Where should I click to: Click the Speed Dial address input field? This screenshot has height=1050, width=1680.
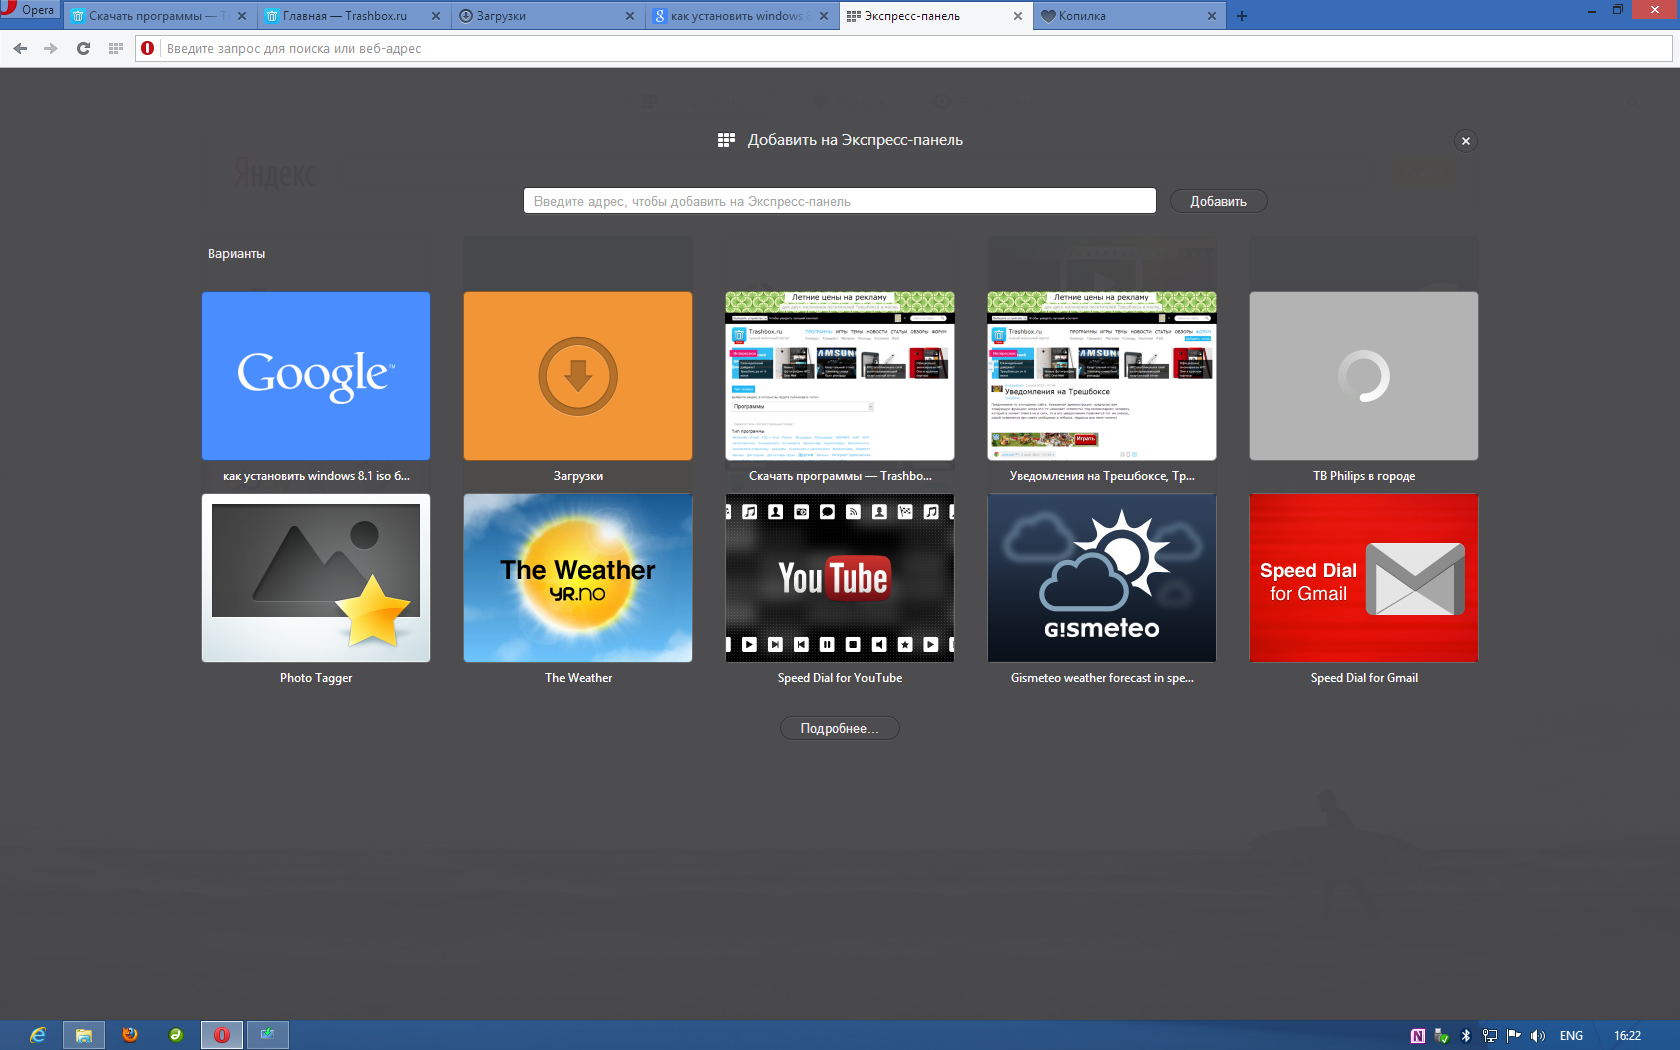[840, 201]
